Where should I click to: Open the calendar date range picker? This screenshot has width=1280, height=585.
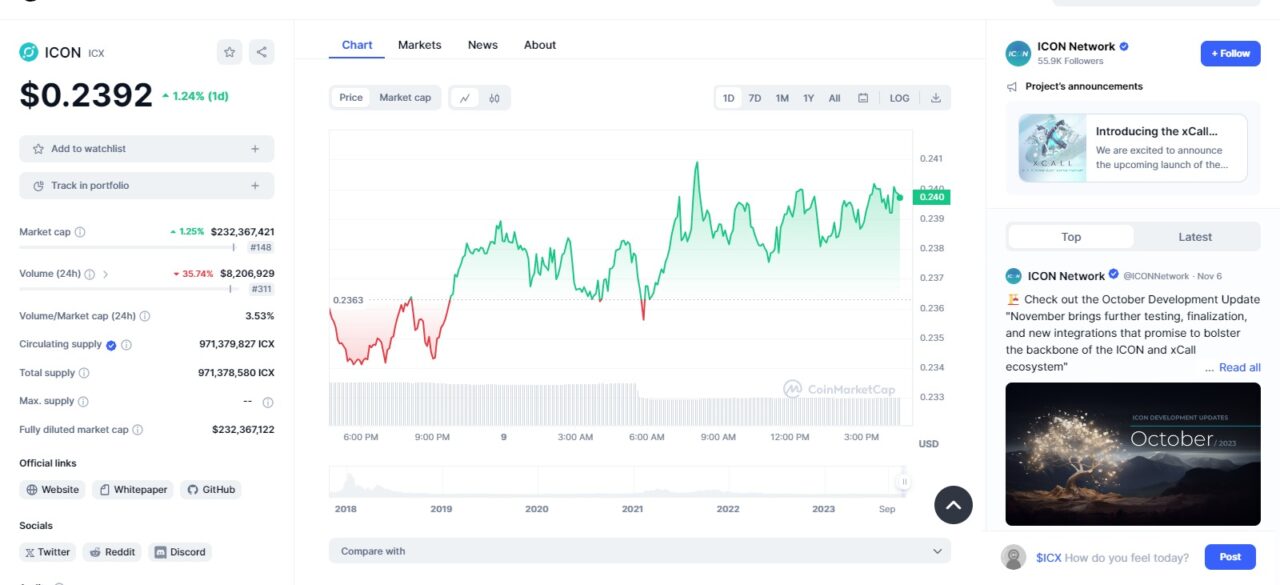[x=863, y=98]
